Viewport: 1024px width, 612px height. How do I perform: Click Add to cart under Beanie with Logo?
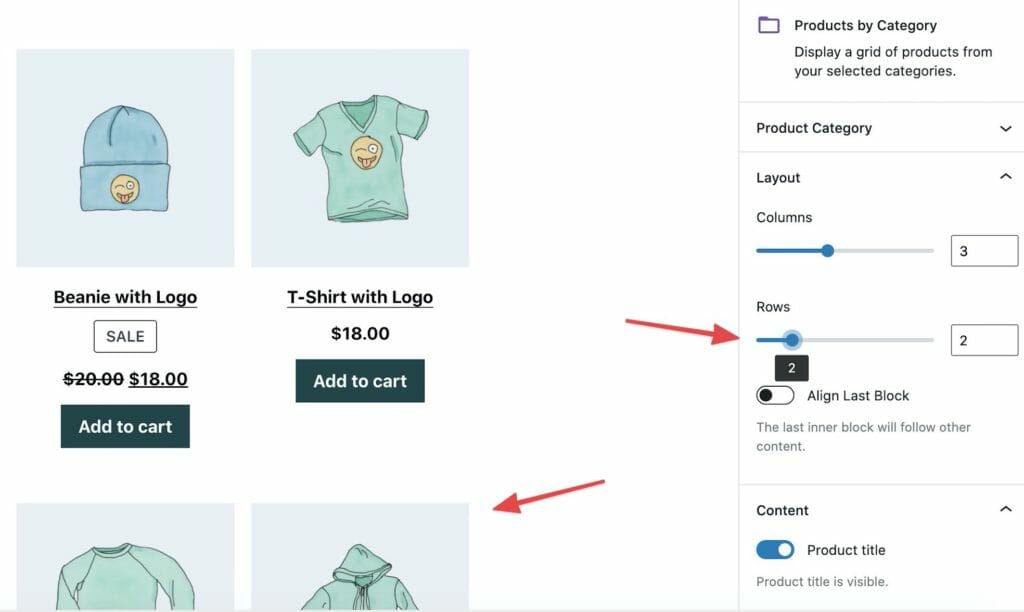click(125, 425)
